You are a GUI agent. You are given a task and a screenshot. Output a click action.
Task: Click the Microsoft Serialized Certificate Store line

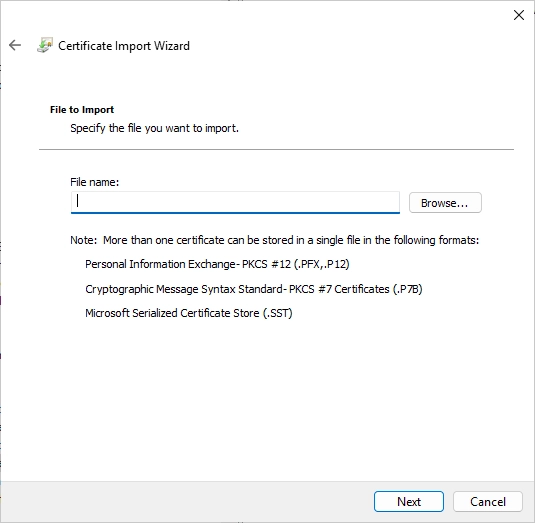pos(189,313)
